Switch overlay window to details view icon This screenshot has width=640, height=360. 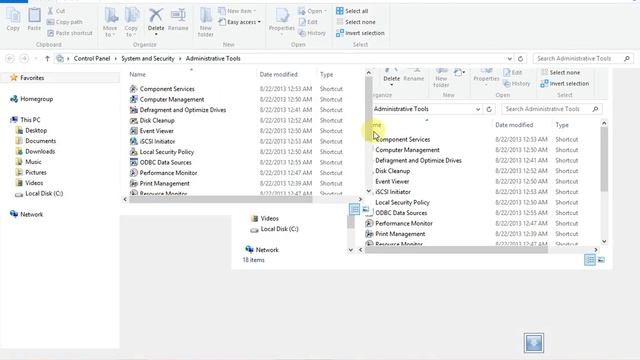pyautogui.click(x=590, y=260)
